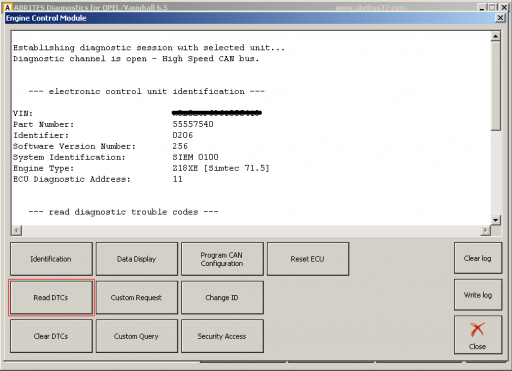The height and width of the screenshot is (371, 512).
Task: Click the Reset ECU button
Action: click(x=308, y=259)
